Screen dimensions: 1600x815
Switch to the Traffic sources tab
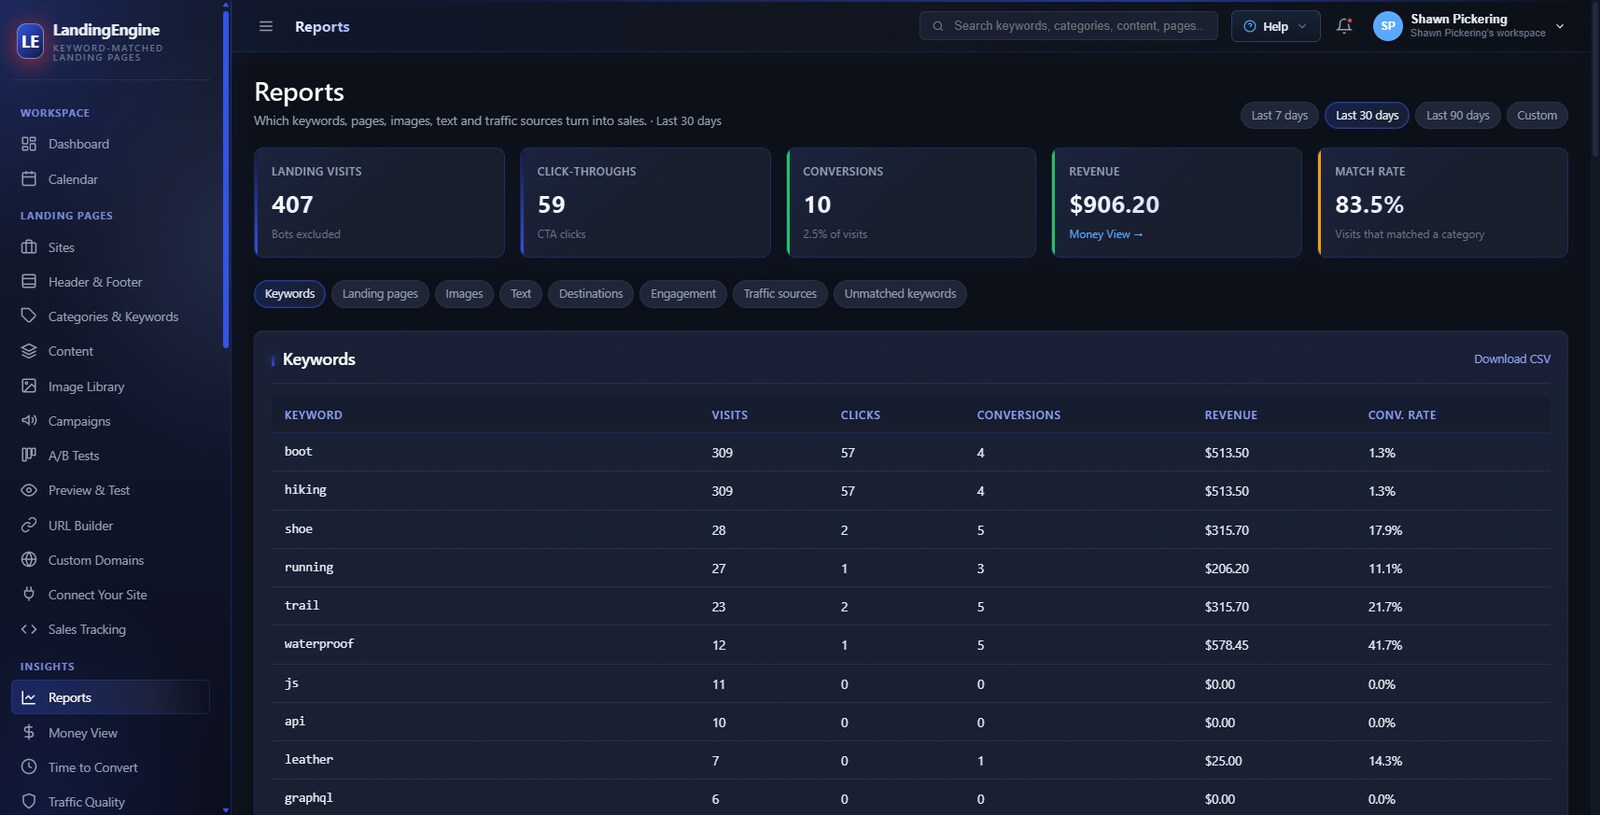pos(780,294)
